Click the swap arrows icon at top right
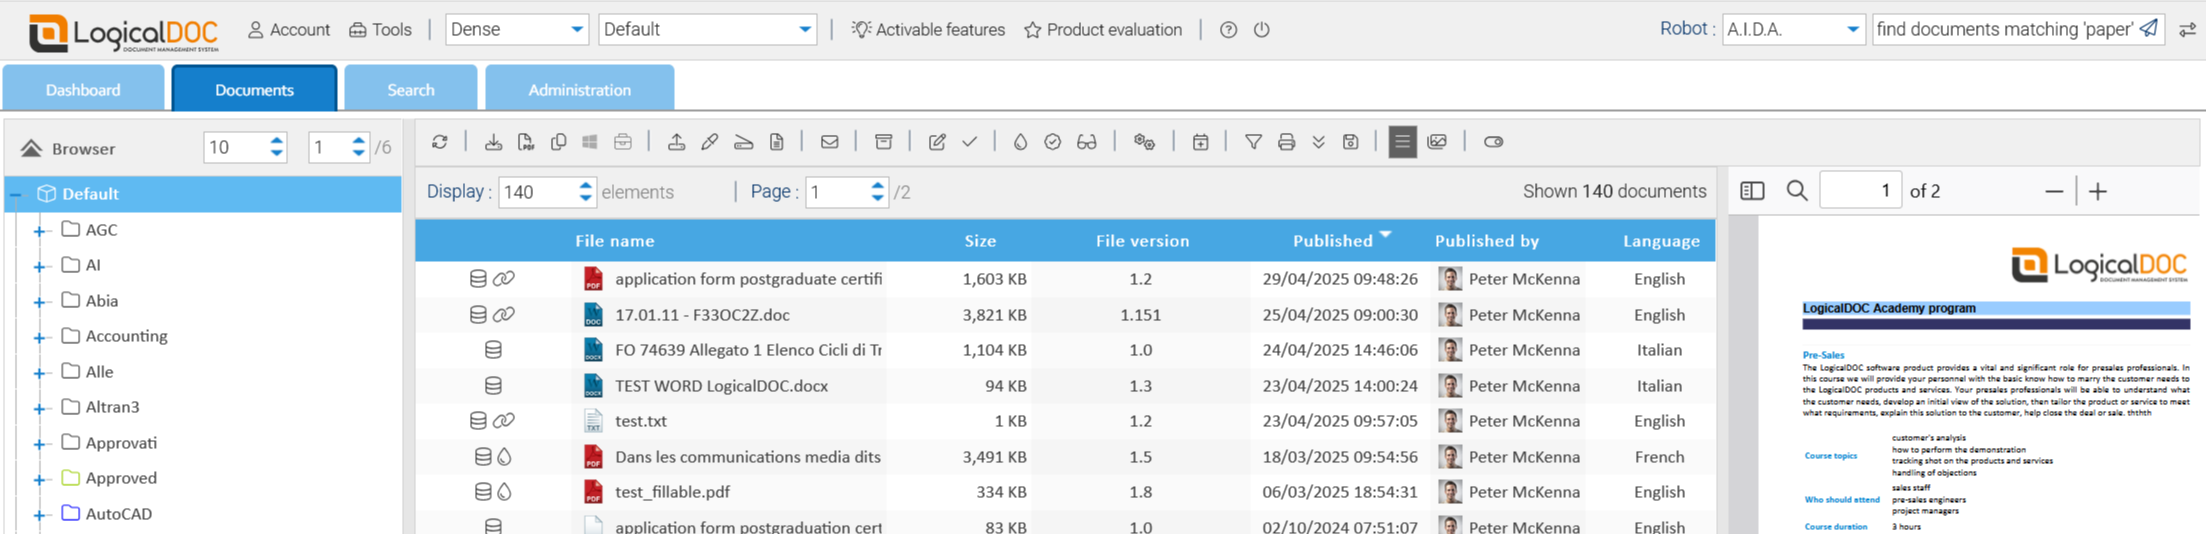Screen dimensions: 2206x534 (2187, 30)
